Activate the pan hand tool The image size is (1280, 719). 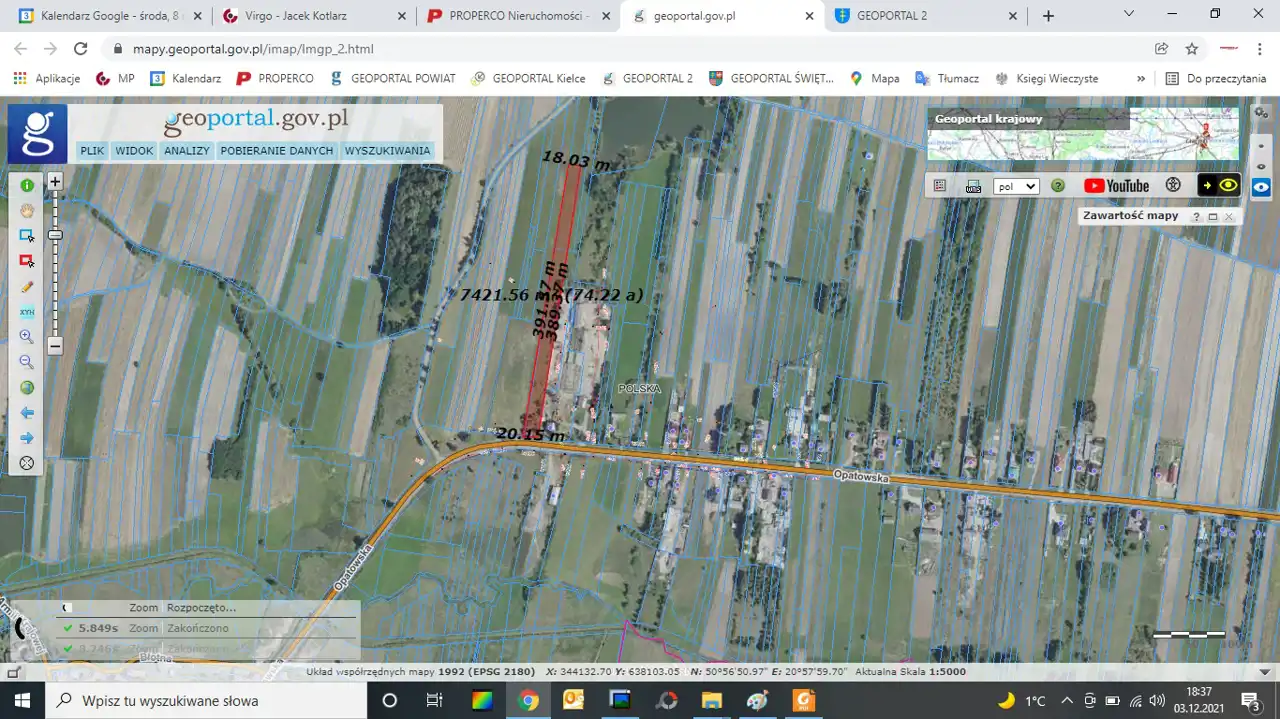27,210
